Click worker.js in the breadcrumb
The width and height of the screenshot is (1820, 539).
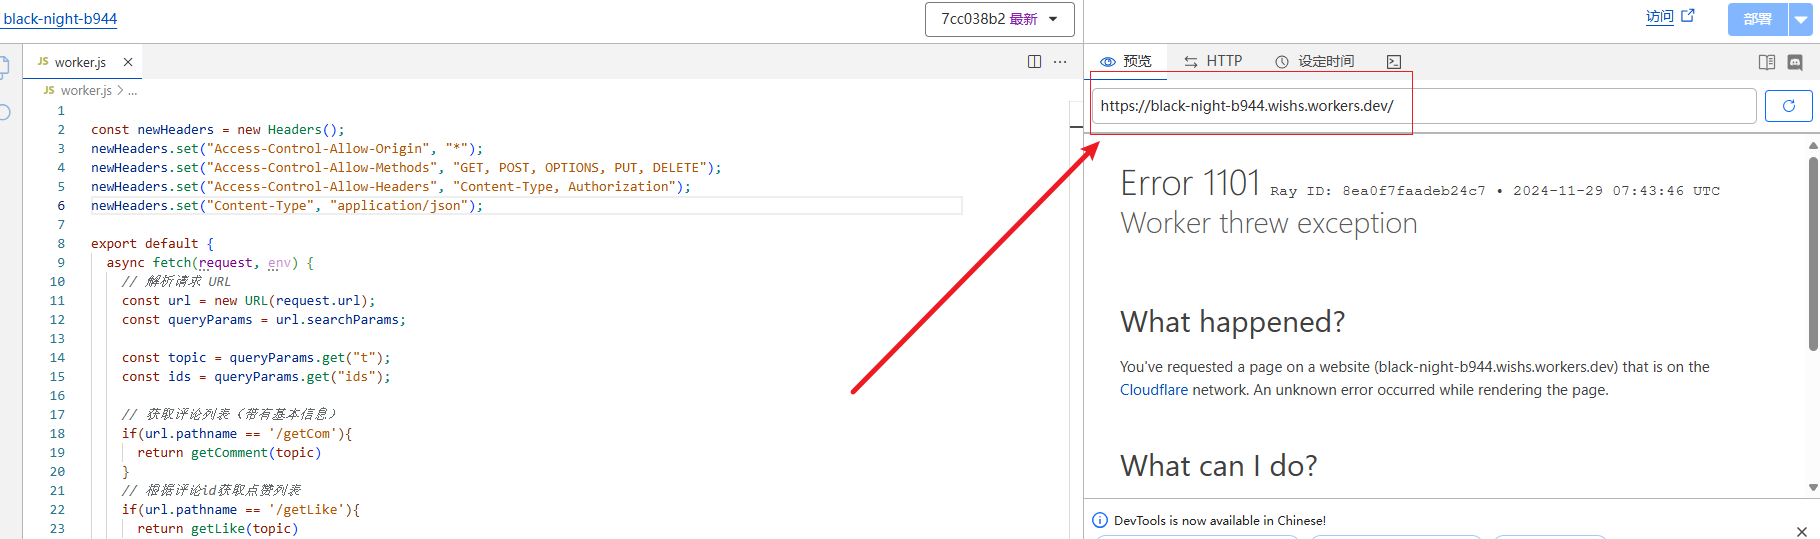point(86,90)
